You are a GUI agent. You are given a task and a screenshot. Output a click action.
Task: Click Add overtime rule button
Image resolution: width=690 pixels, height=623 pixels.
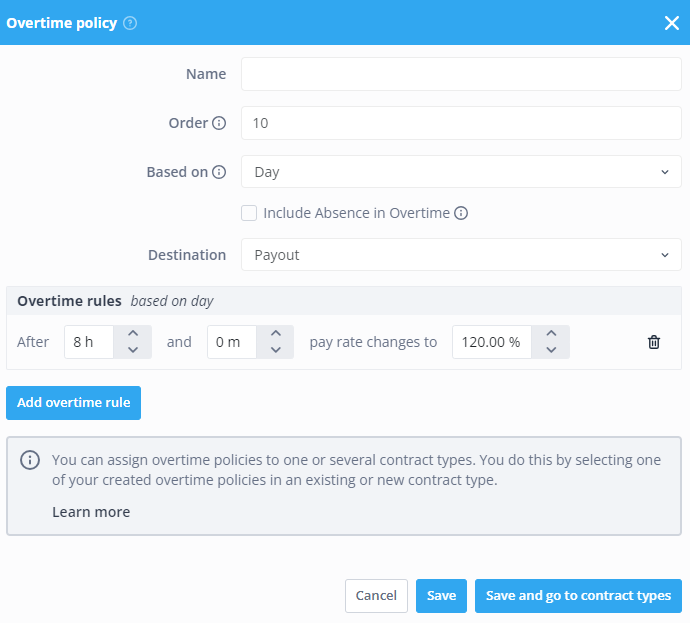(x=74, y=403)
